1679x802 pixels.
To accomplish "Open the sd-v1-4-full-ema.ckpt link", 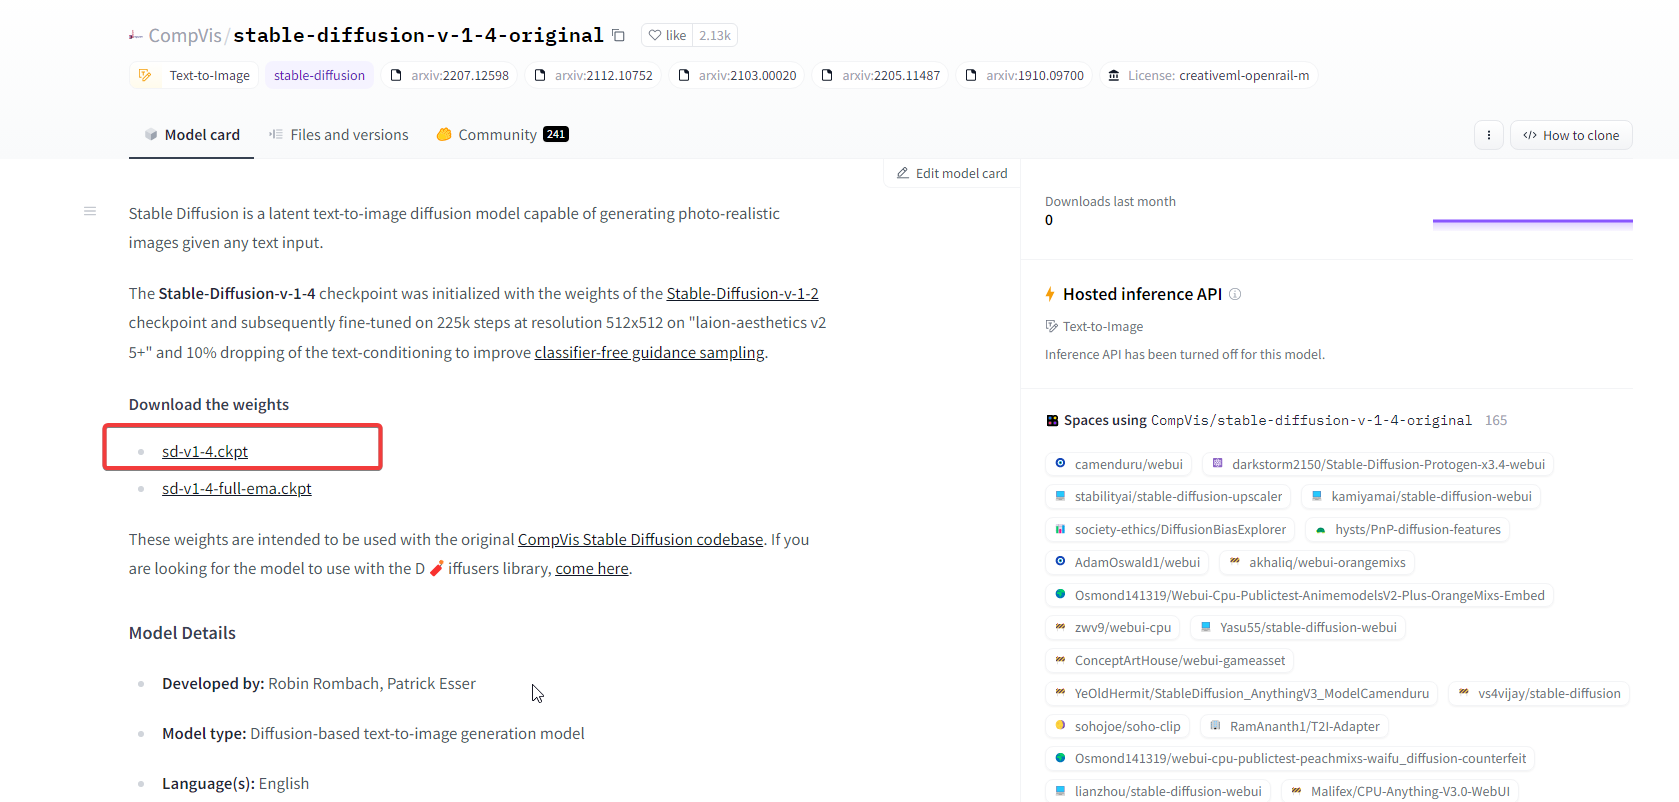I will tap(237, 489).
